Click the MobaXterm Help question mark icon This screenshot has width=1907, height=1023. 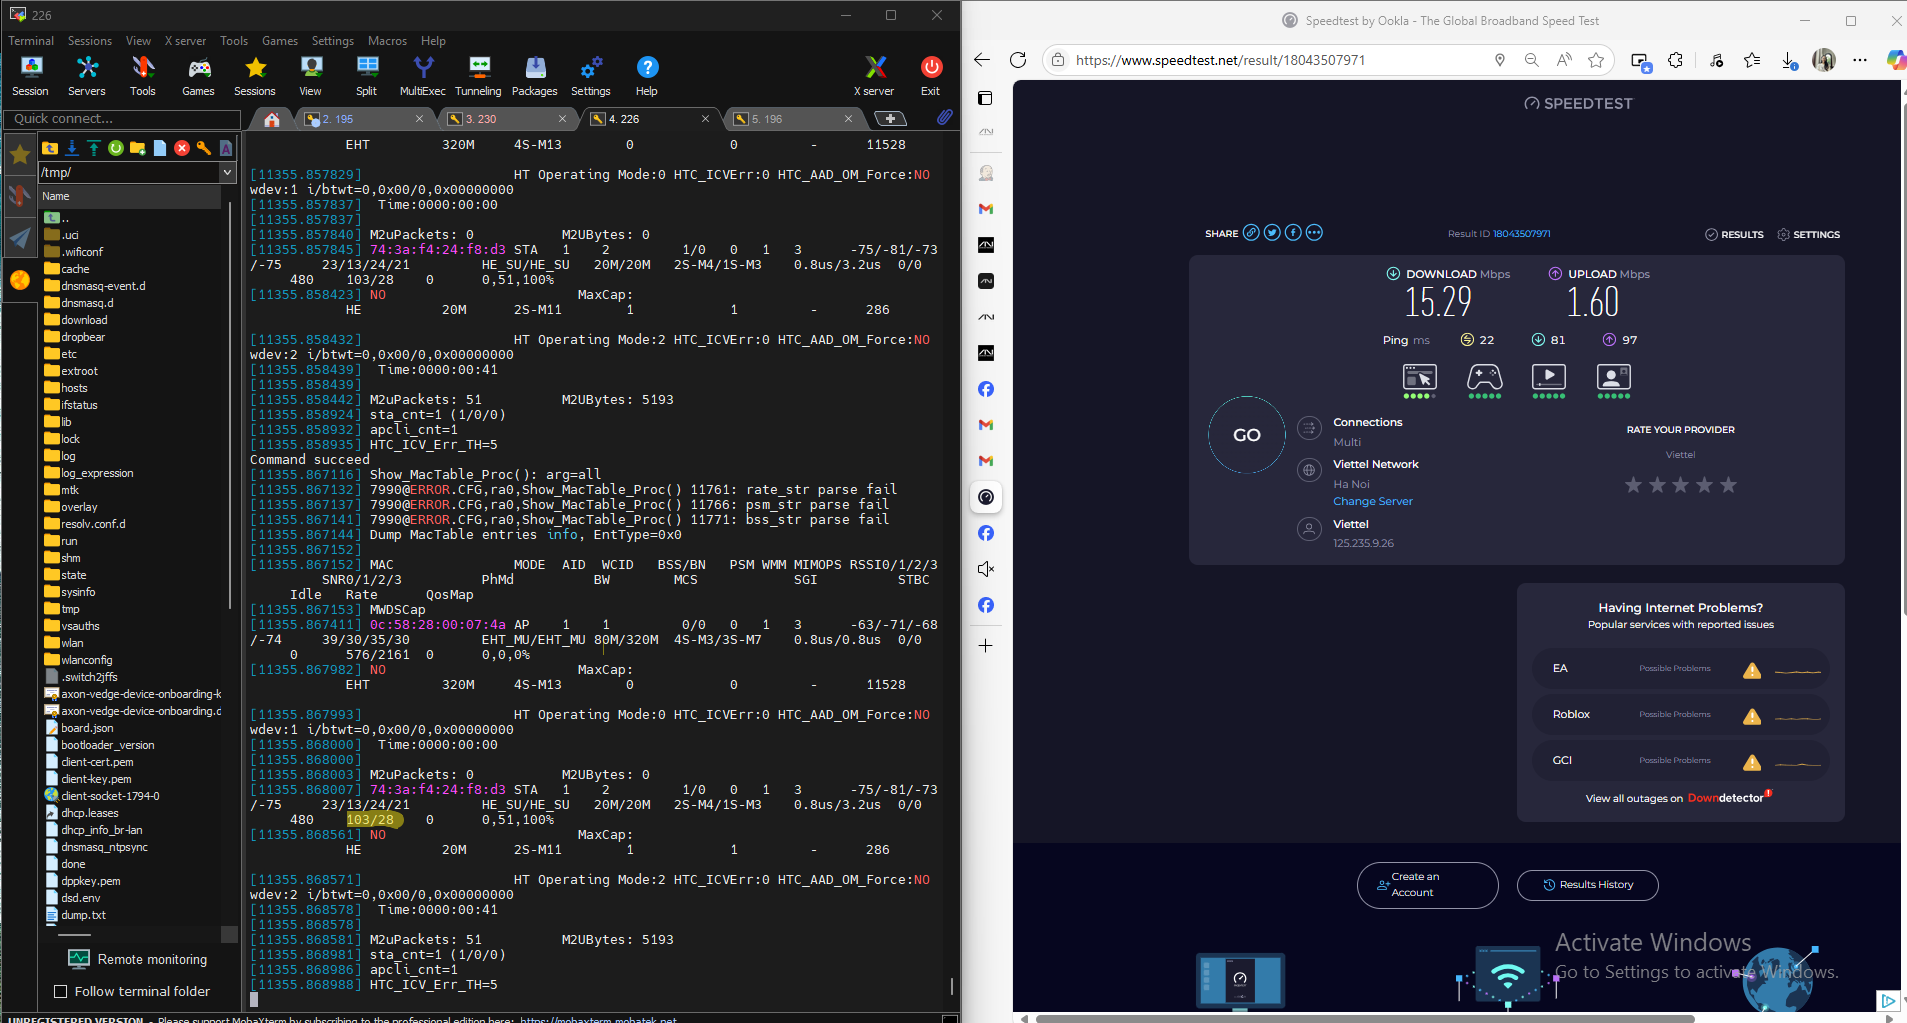pyautogui.click(x=647, y=76)
